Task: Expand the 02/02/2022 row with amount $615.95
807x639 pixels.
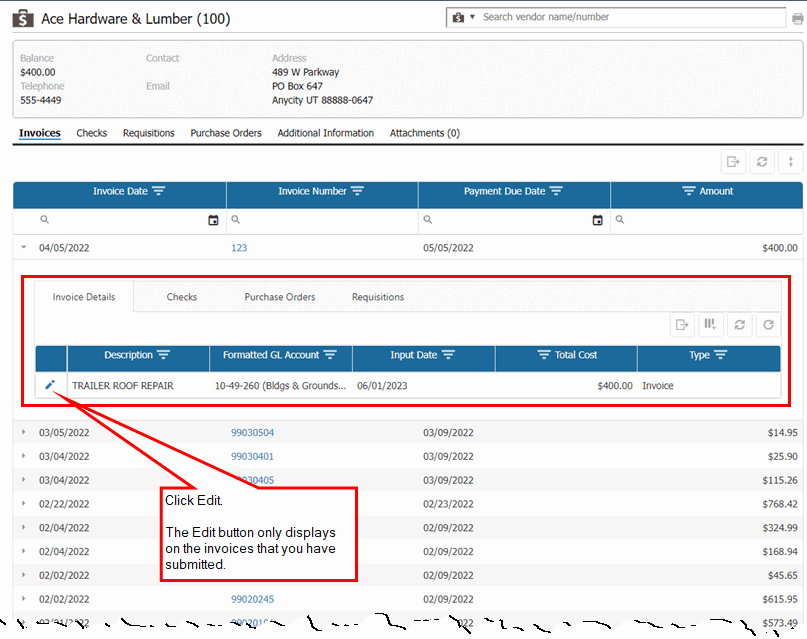Action: pyautogui.click(x=24, y=599)
